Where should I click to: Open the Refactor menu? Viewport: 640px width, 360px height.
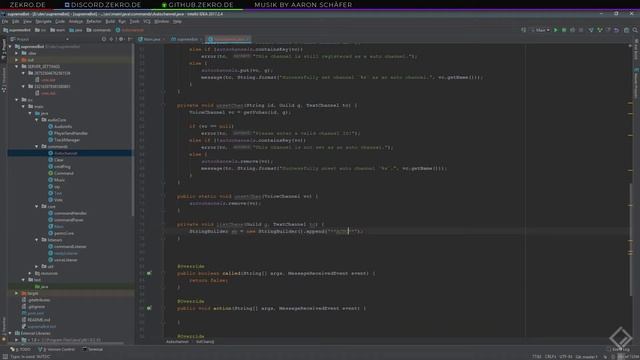93,21
